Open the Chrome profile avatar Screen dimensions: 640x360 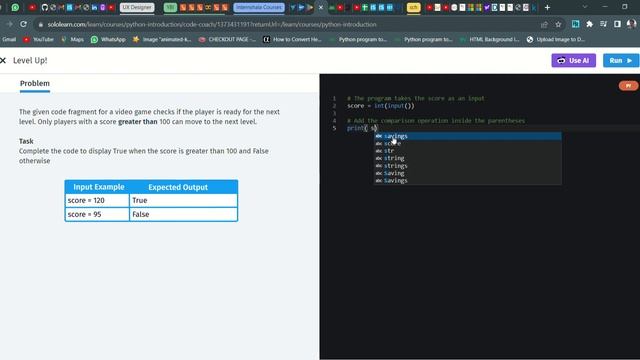click(x=631, y=24)
